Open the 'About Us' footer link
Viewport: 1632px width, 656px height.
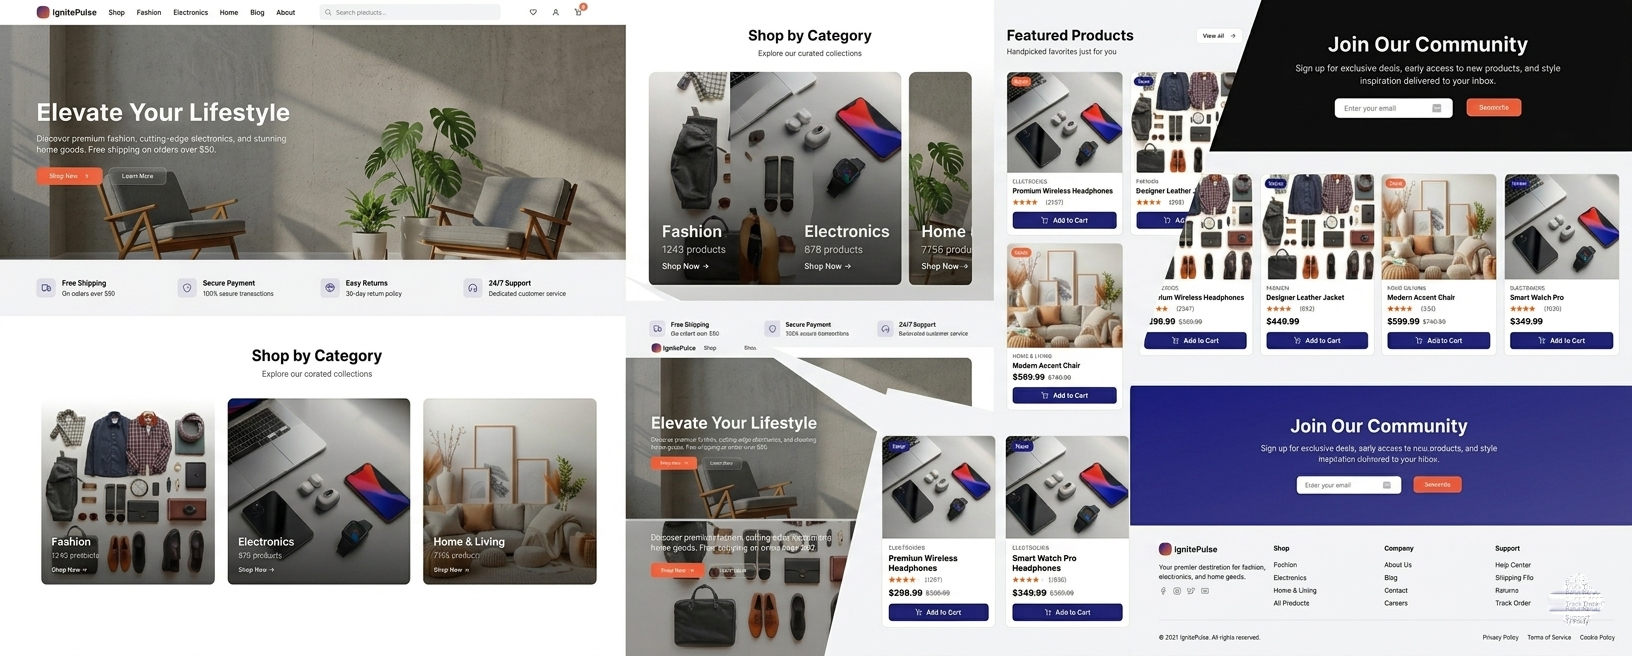click(1398, 565)
